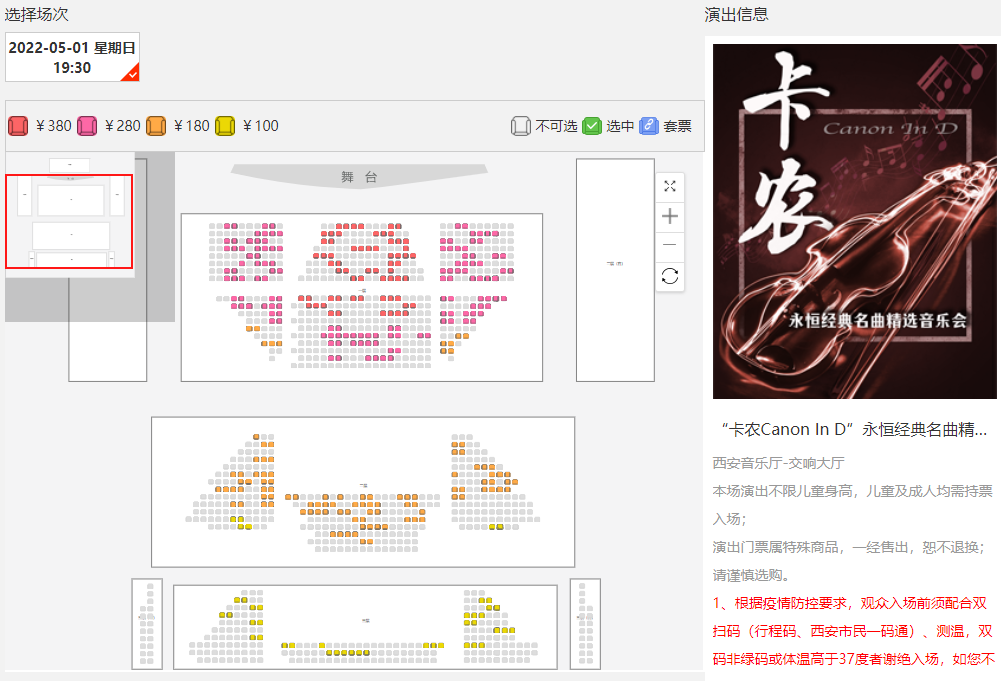
Task: Click the 演出信息 heading
Action: point(737,14)
